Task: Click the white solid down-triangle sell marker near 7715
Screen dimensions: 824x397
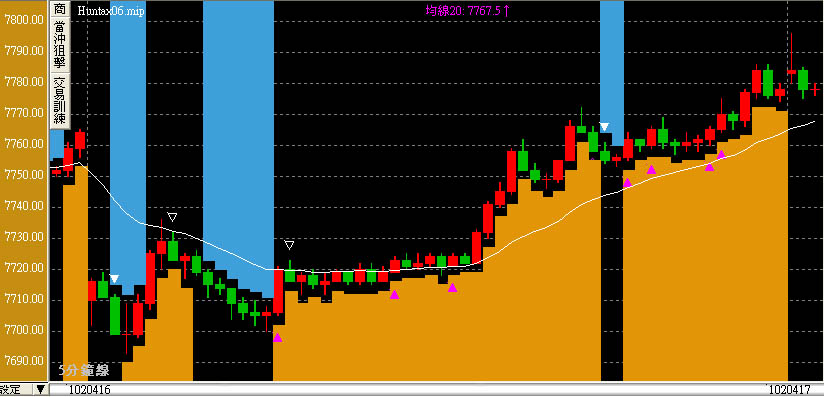Action: coord(114,279)
